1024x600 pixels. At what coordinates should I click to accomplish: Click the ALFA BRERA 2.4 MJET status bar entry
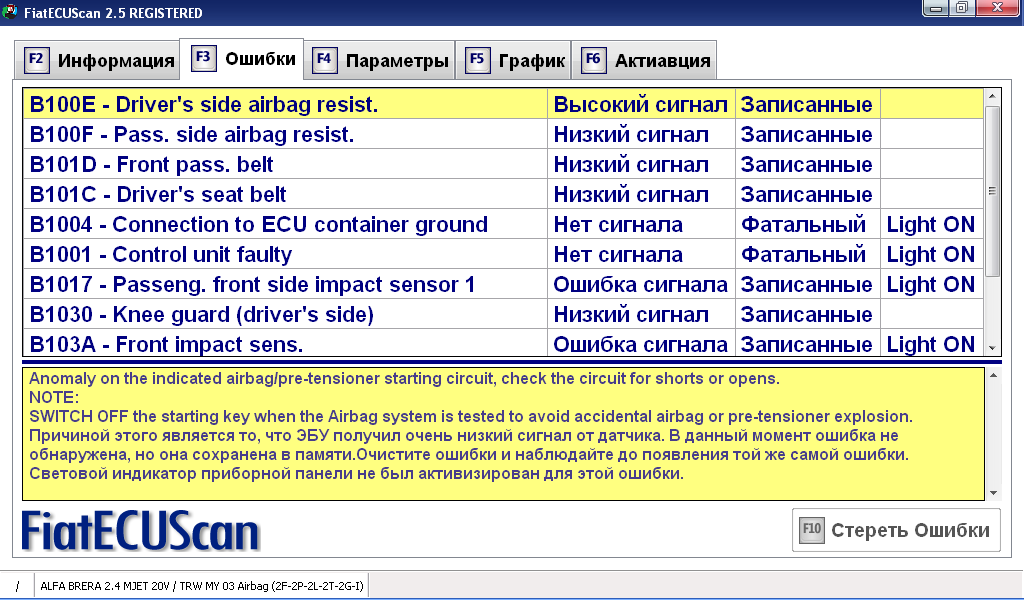[202, 586]
